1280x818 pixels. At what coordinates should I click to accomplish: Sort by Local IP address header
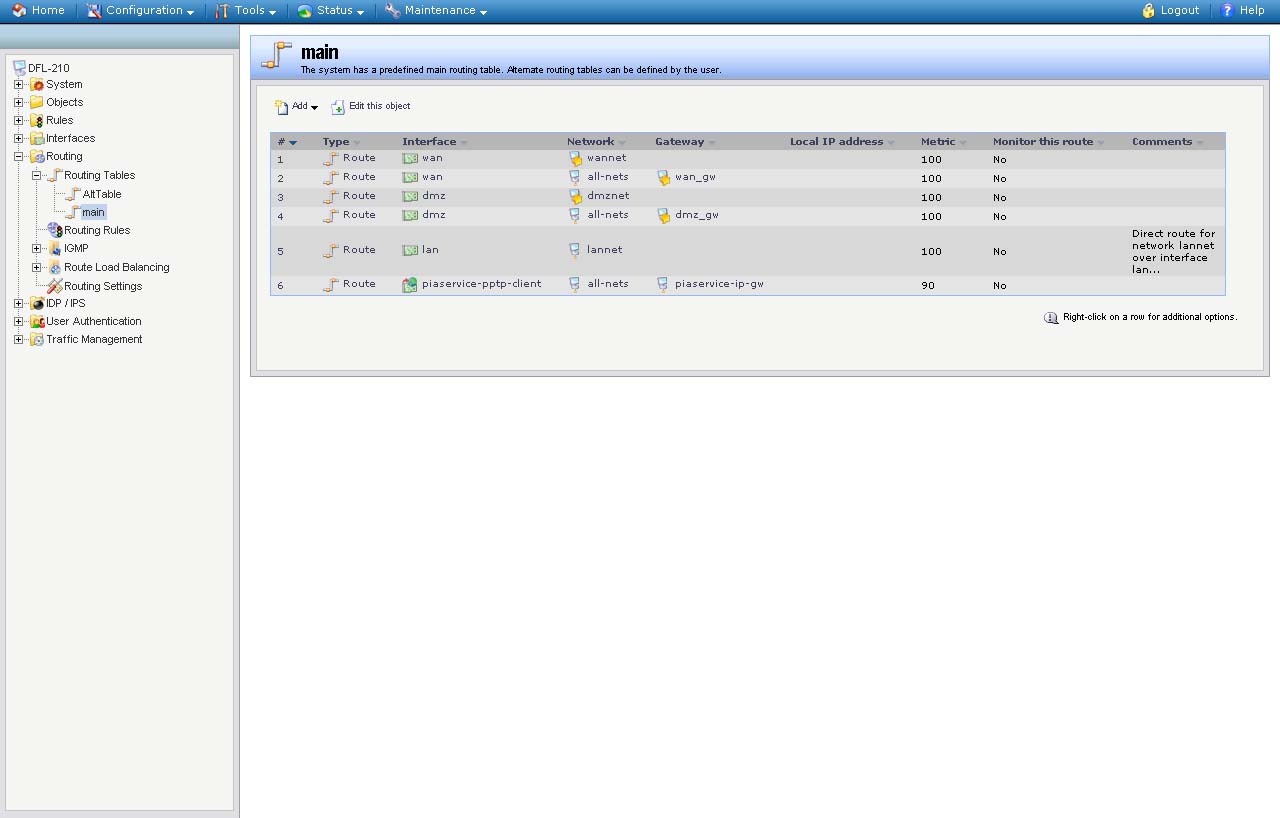[842, 142]
